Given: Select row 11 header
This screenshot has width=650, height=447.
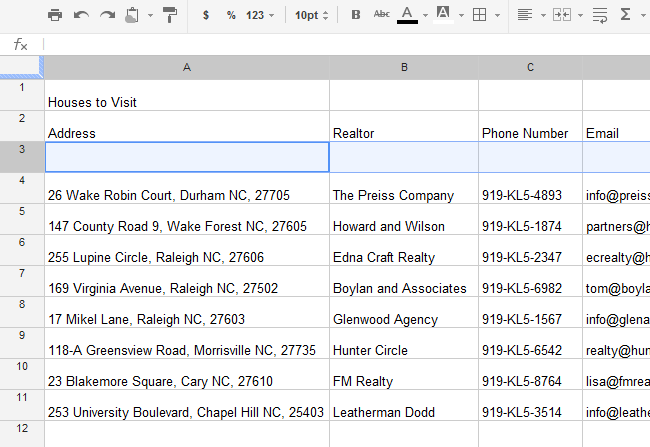Looking at the screenshot, I should (22, 405).
